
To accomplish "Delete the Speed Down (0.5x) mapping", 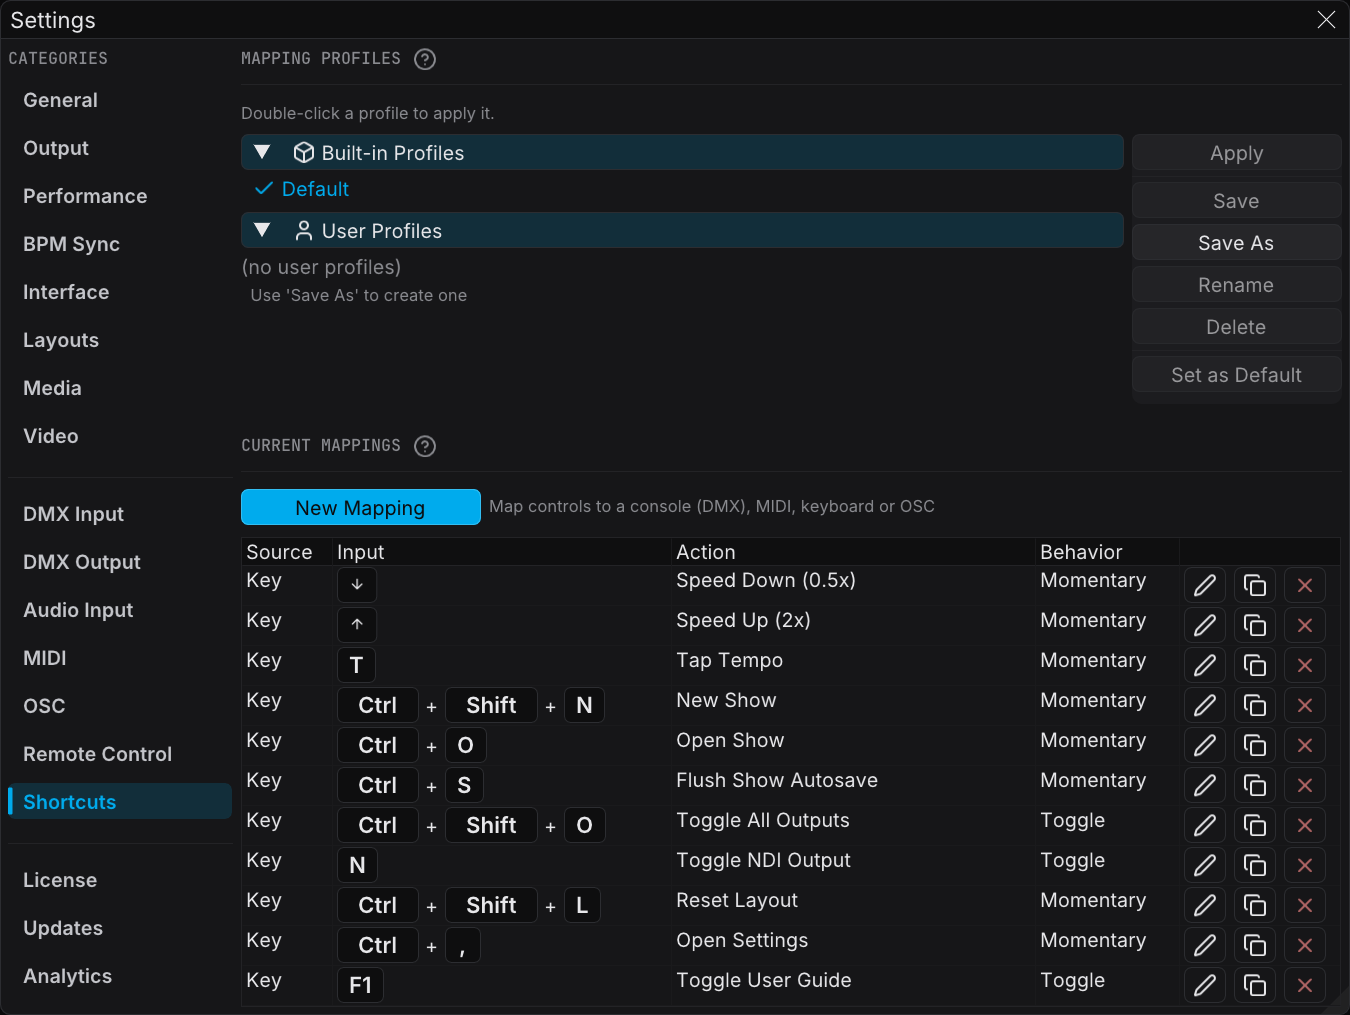I will (x=1305, y=585).
